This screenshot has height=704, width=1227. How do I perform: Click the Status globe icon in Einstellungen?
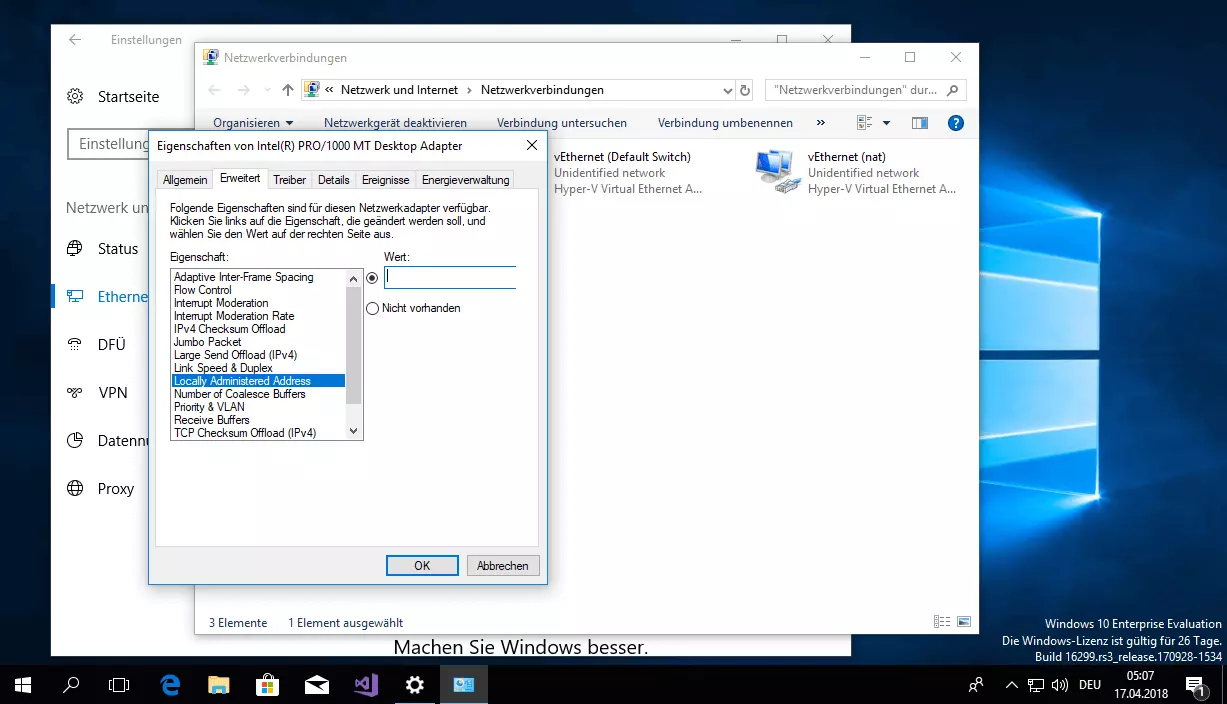coord(75,248)
